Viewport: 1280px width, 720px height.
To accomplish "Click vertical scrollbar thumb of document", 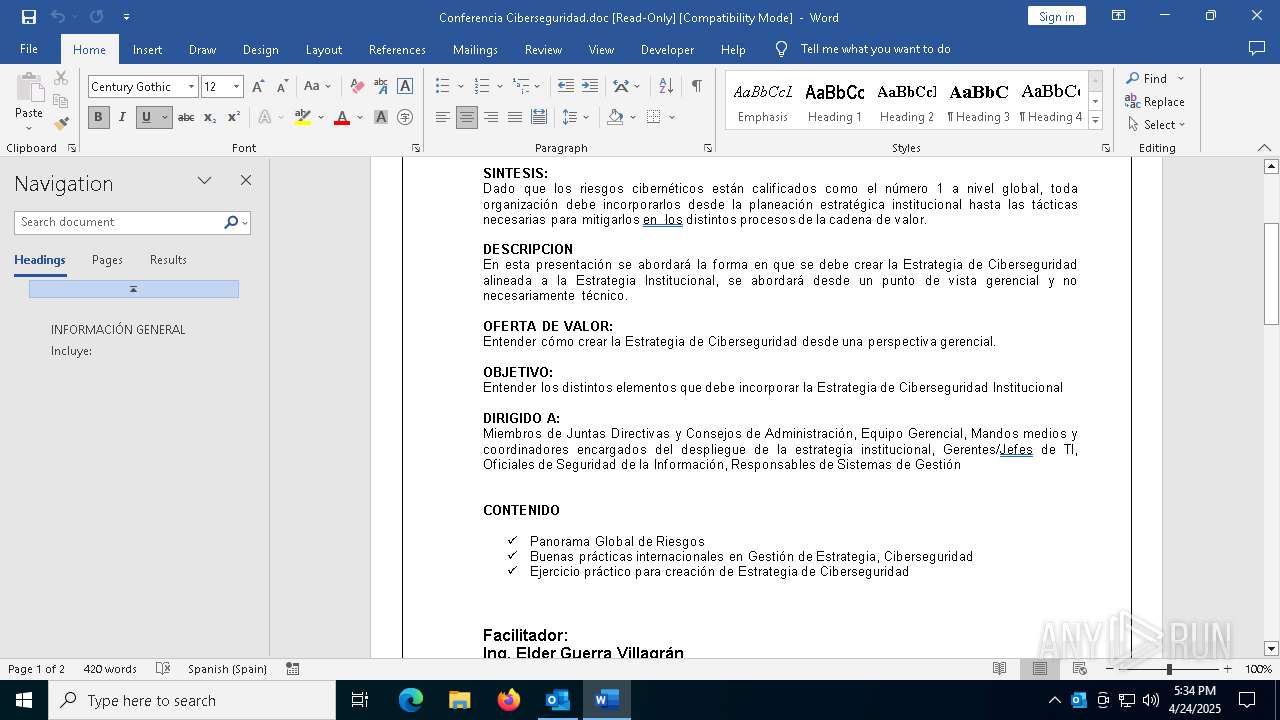I will point(1271,273).
